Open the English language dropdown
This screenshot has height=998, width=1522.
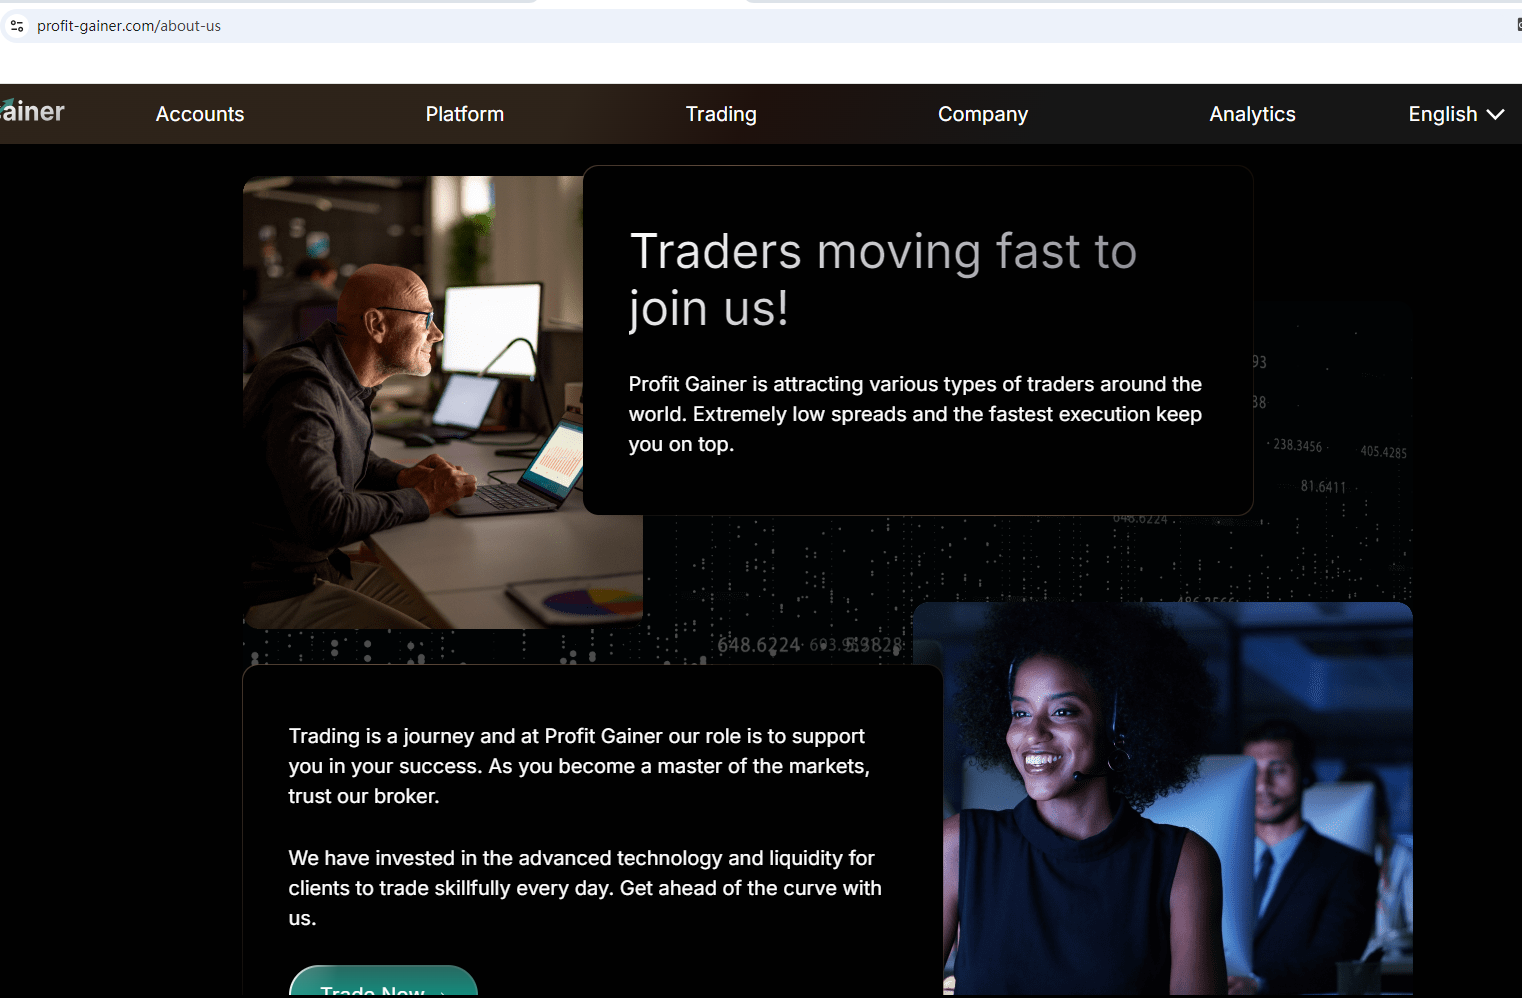coord(1456,114)
